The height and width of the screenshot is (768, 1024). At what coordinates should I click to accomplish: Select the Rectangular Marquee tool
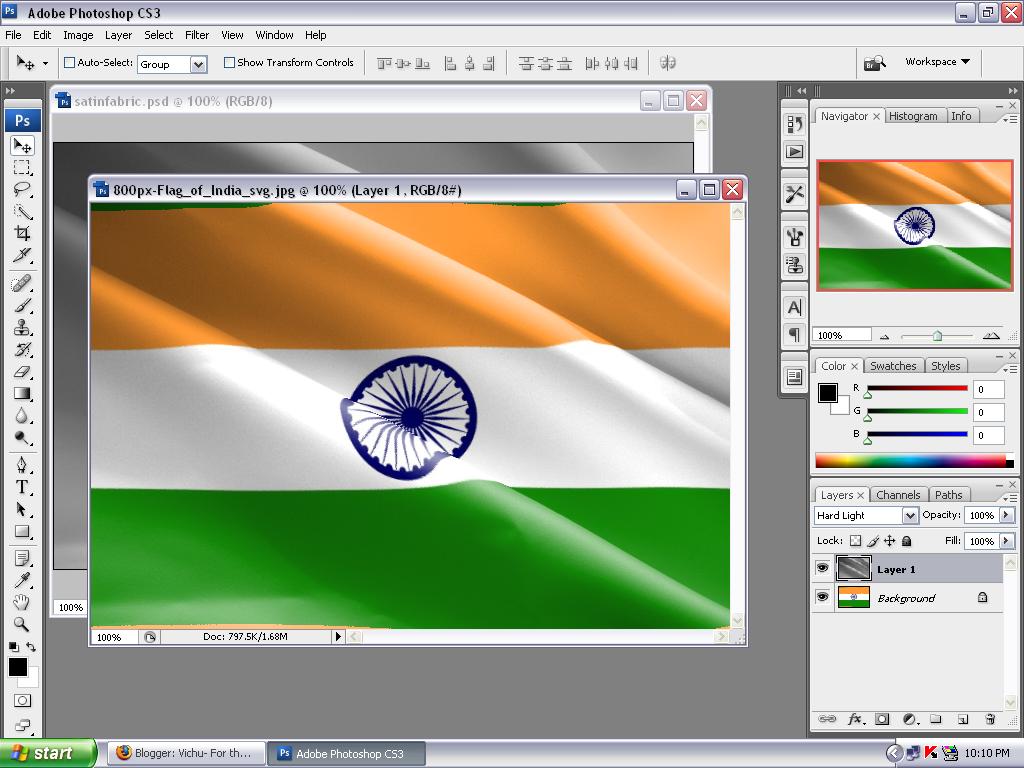(x=22, y=167)
